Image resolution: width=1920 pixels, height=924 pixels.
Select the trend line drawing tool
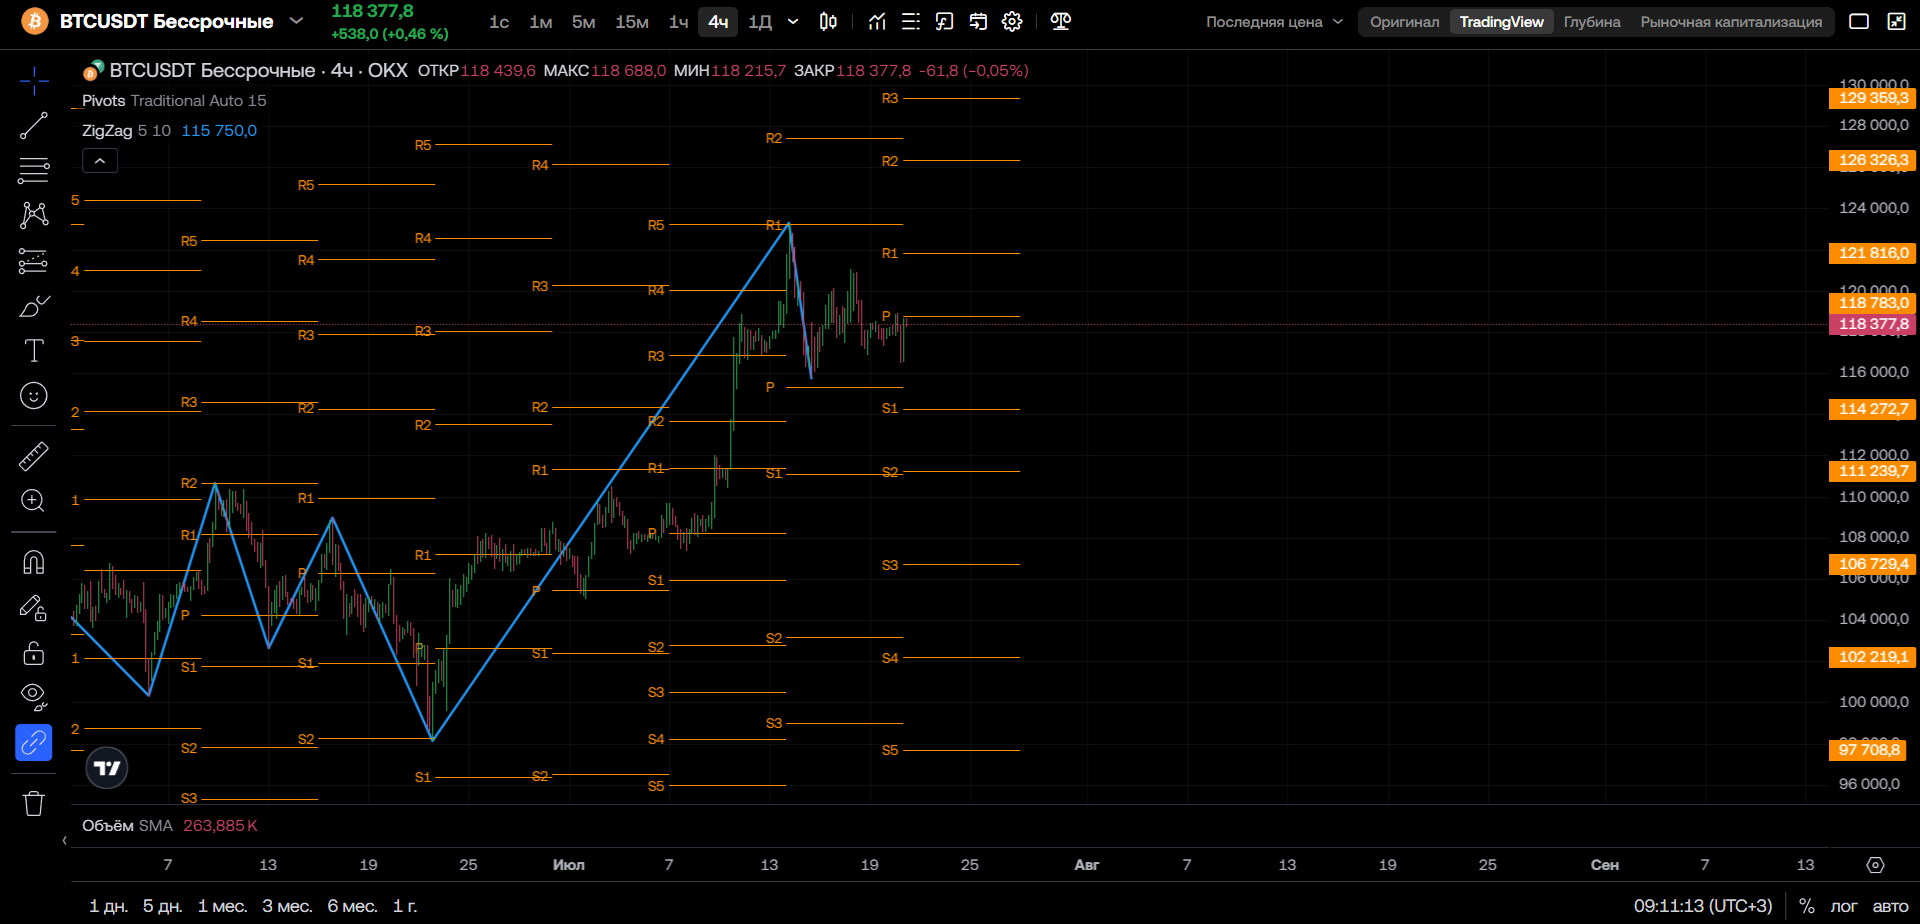(x=34, y=125)
